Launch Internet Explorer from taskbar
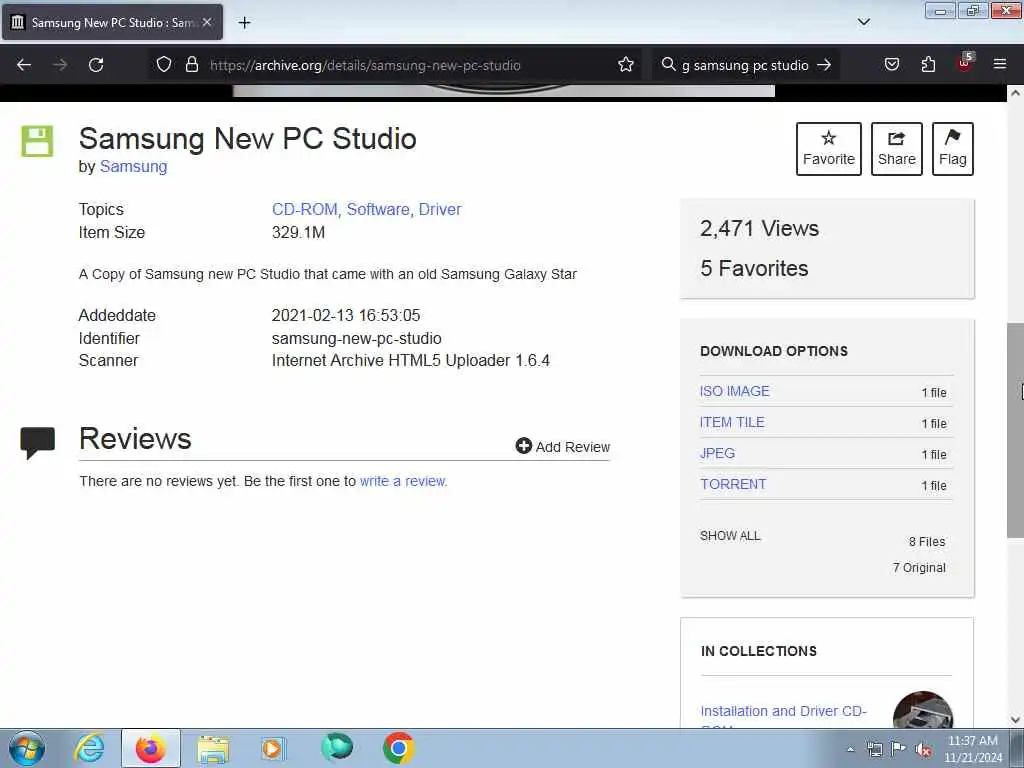Viewport: 1024px width, 768px height. 89,748
